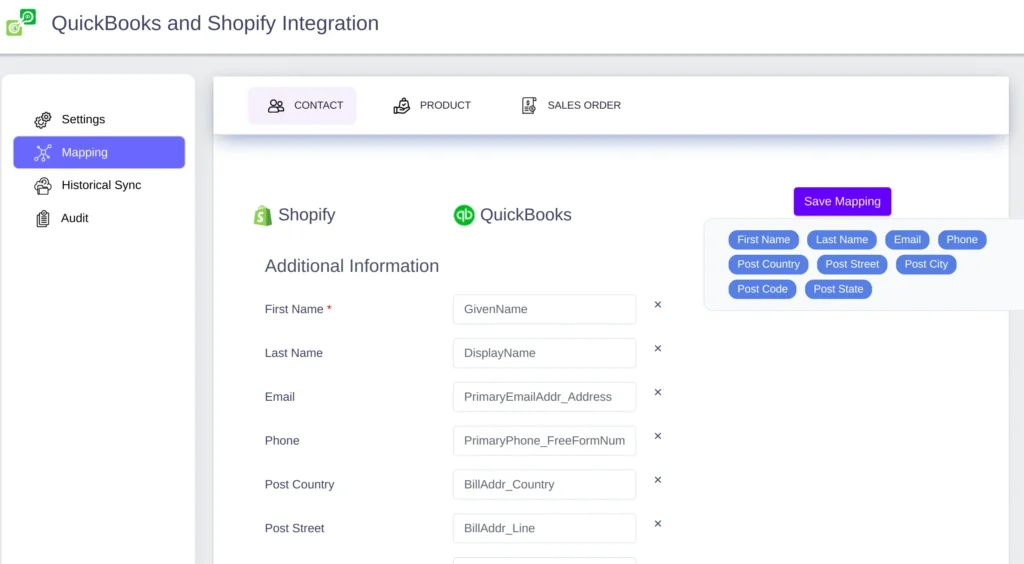The height and width of the screenshot is (564, 1024).
Task: Click the QuickBooks green logo
Action: coord(464,215)
